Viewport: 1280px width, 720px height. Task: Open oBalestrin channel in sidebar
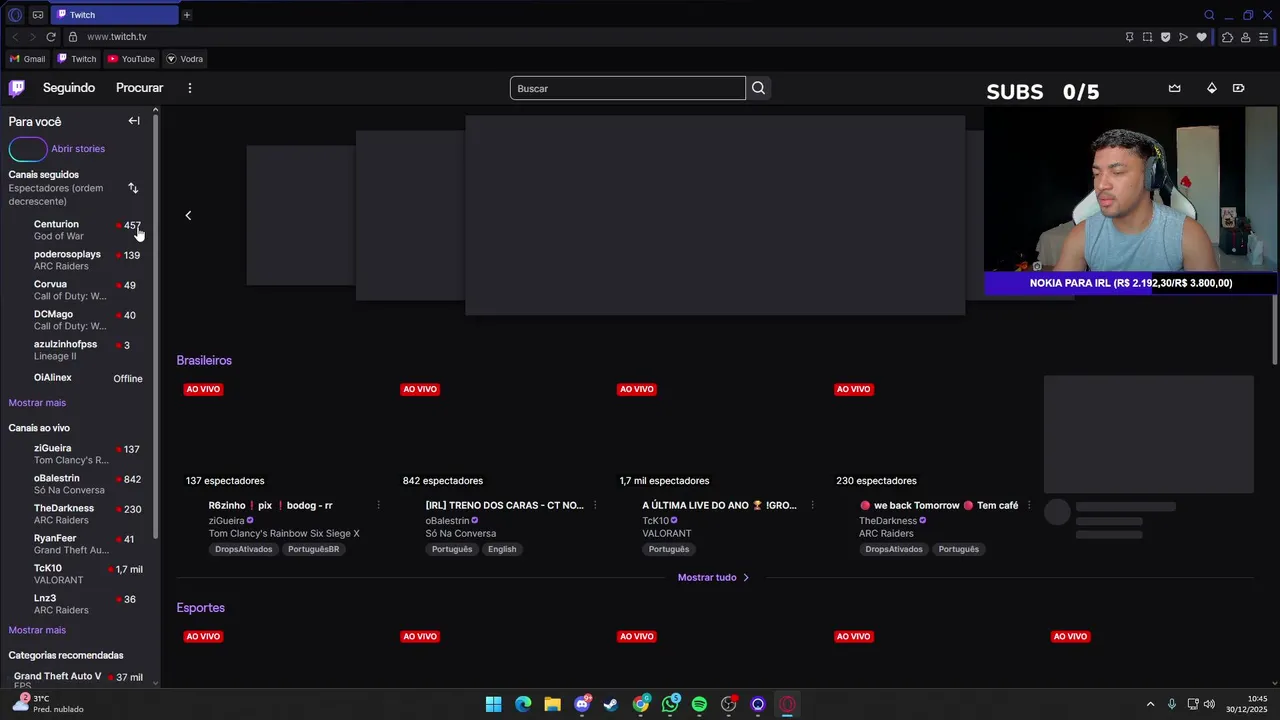coord(78,484)
